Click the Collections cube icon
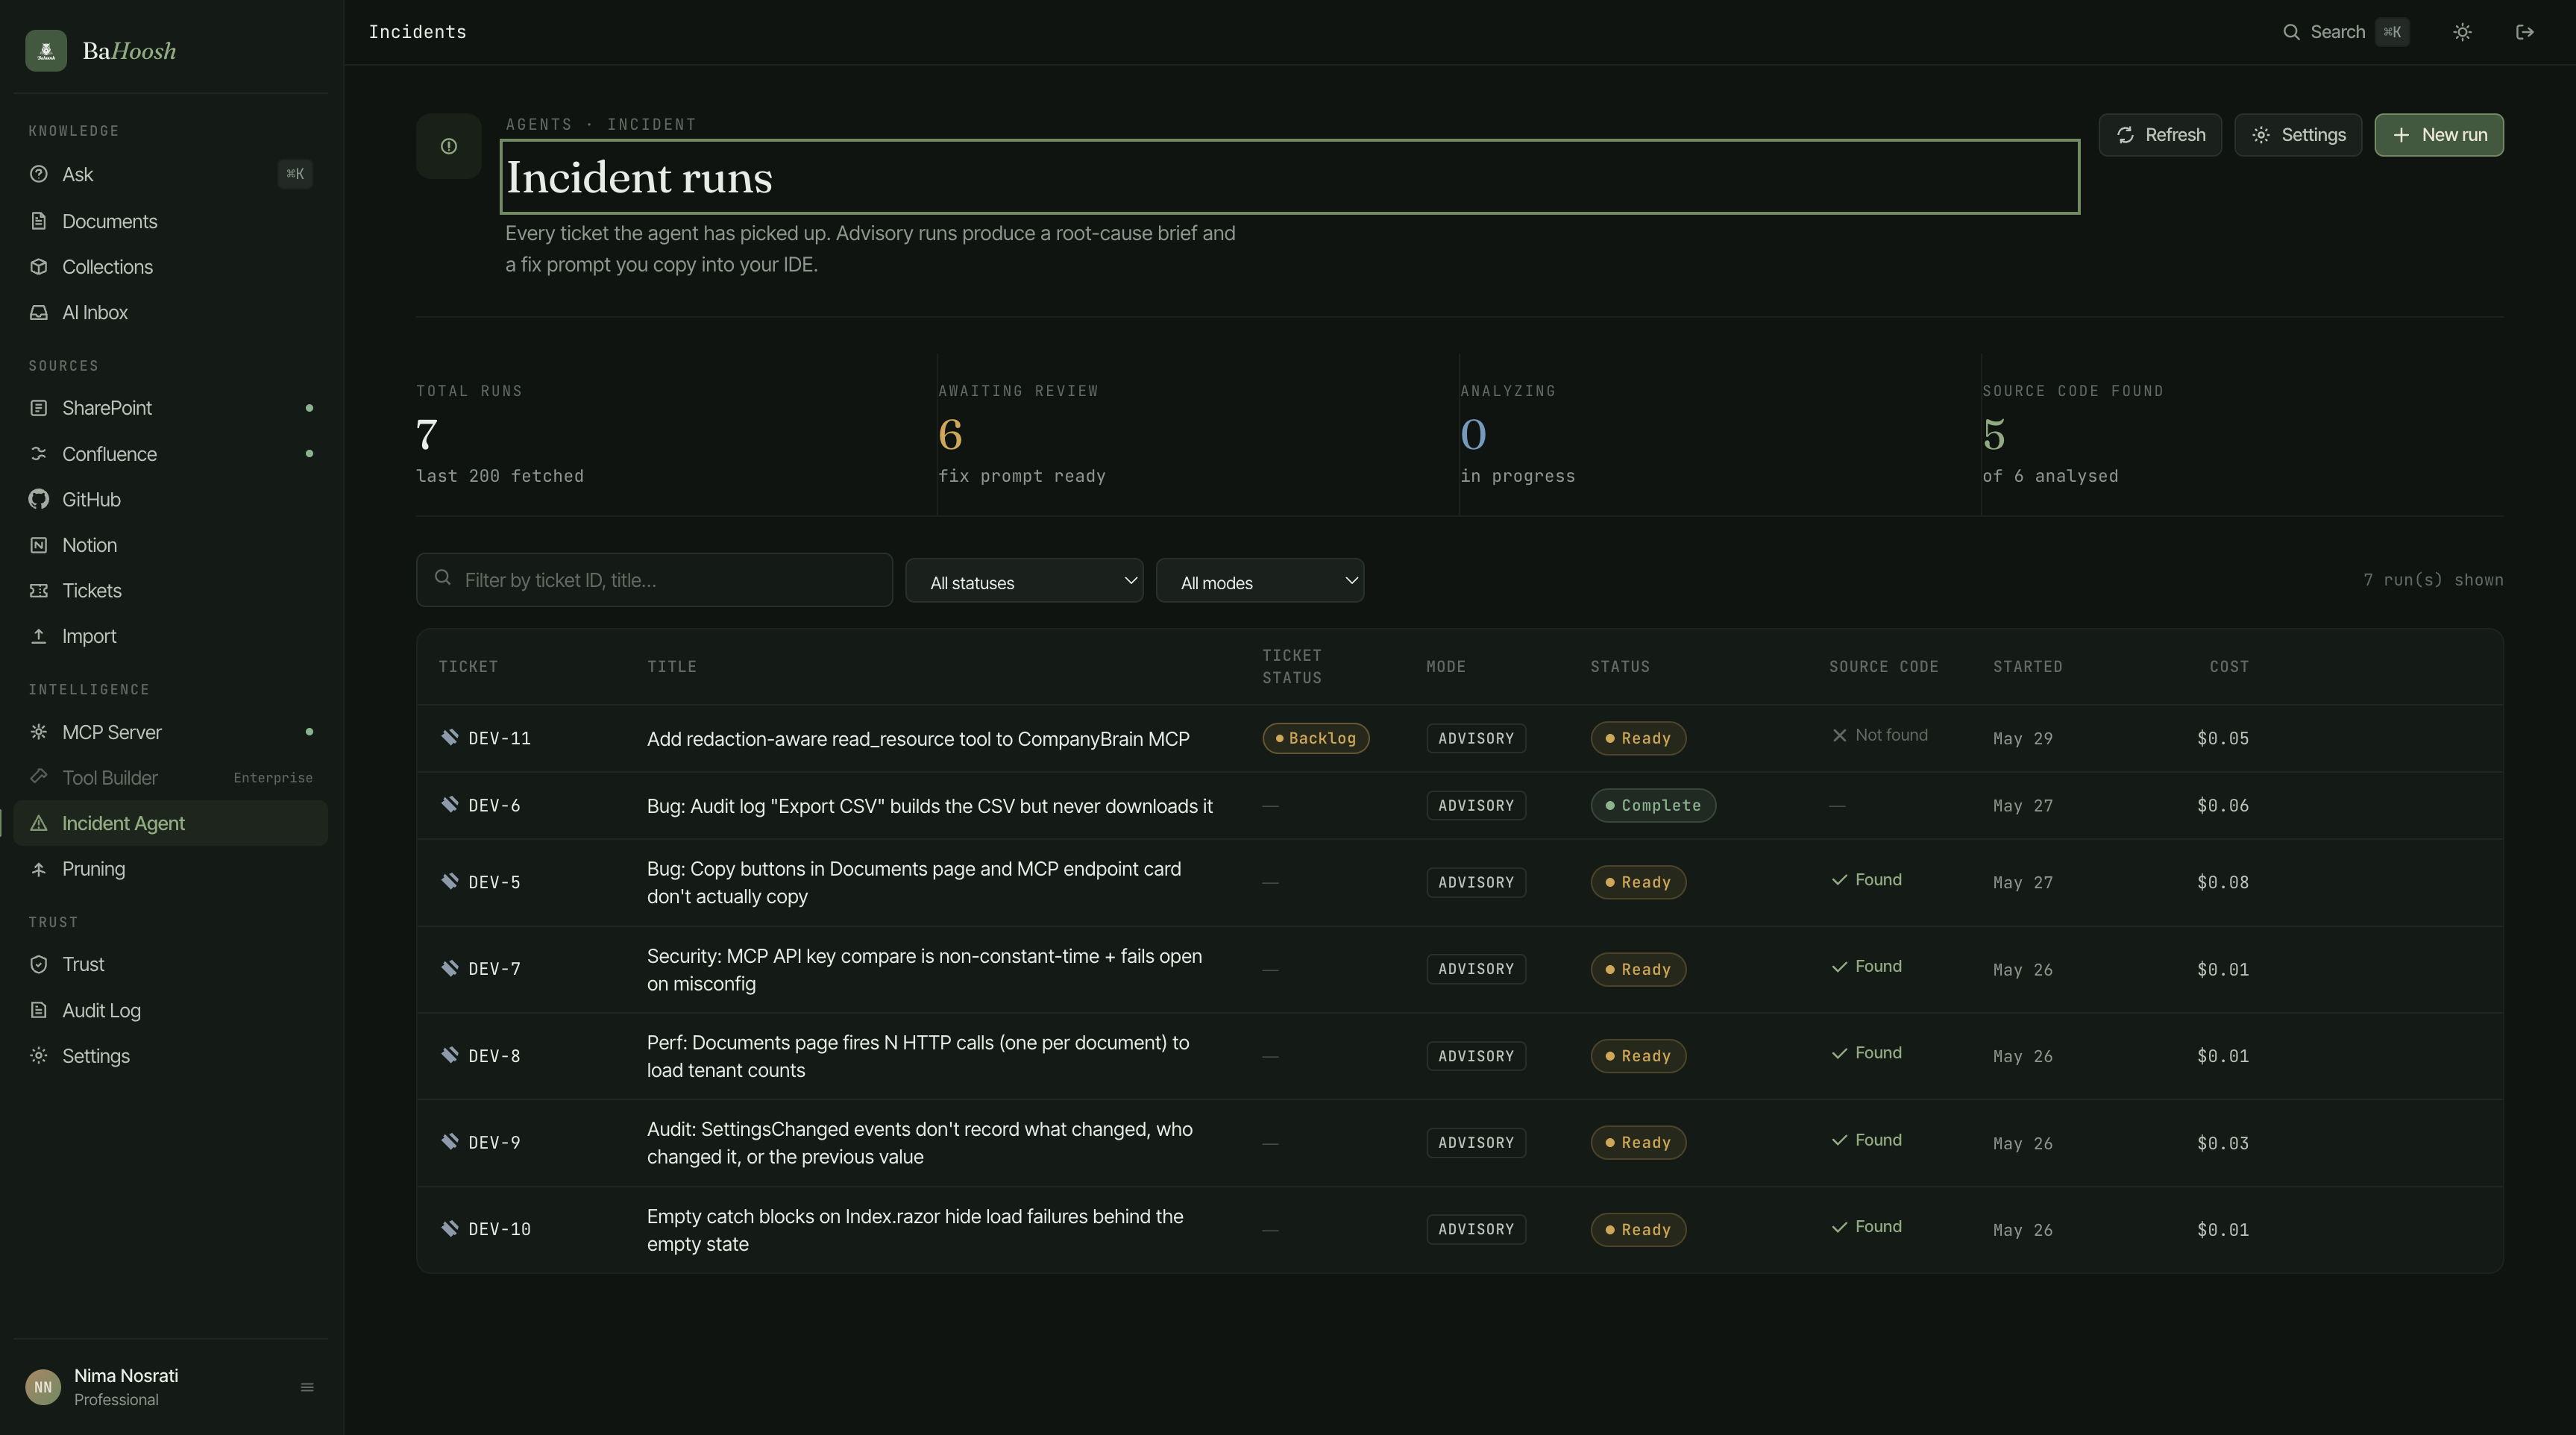 click(39, 267)
